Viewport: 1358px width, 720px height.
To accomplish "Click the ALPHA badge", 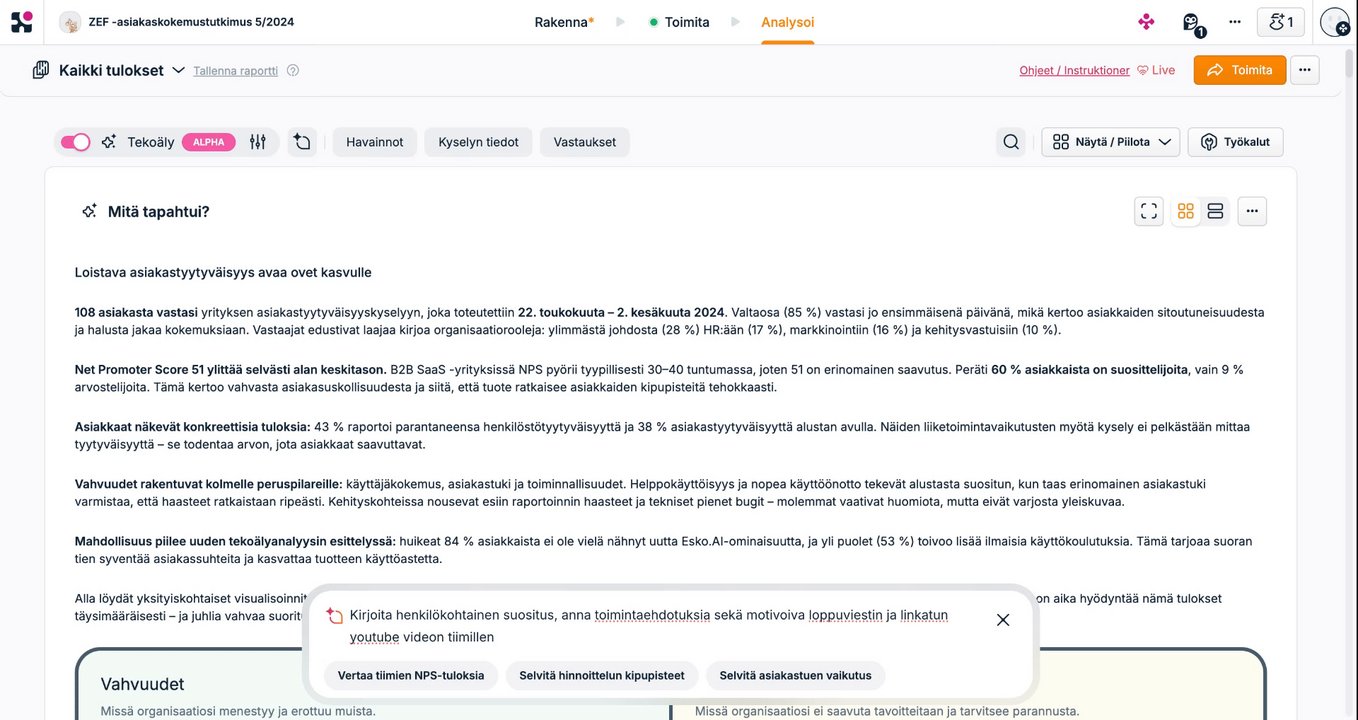I will (209, 142).
